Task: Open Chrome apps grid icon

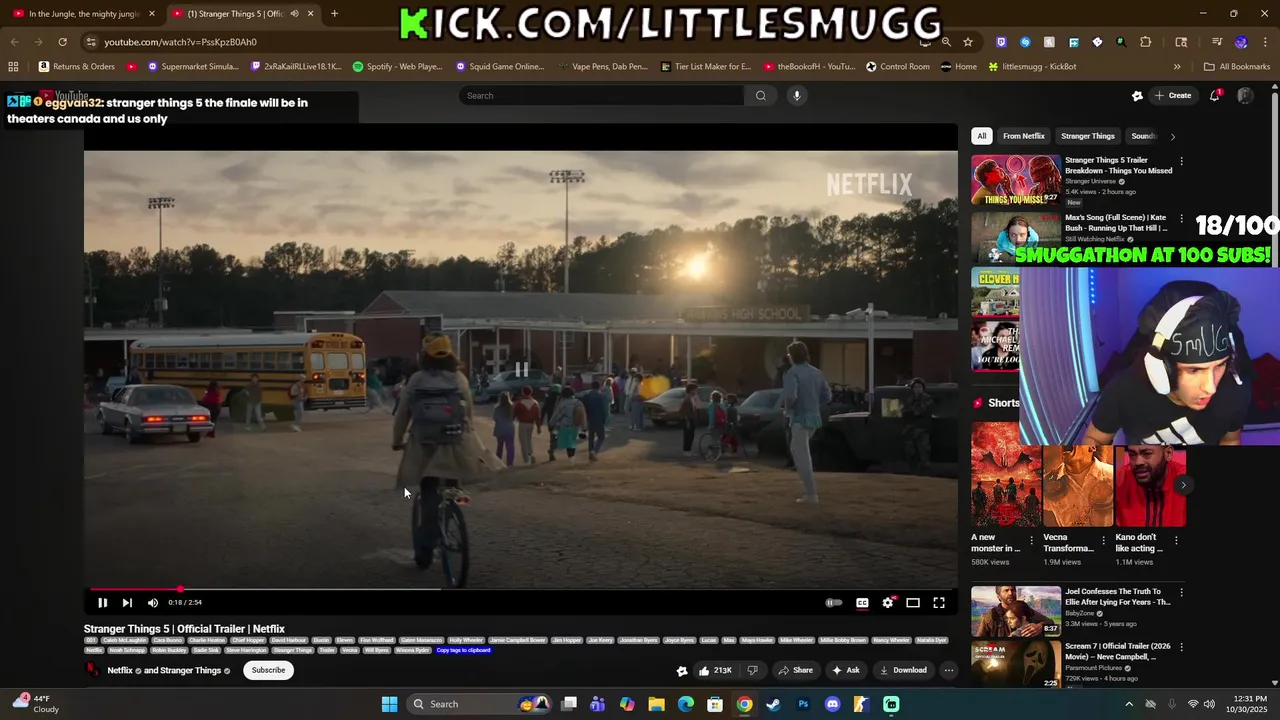Action: 13,67
